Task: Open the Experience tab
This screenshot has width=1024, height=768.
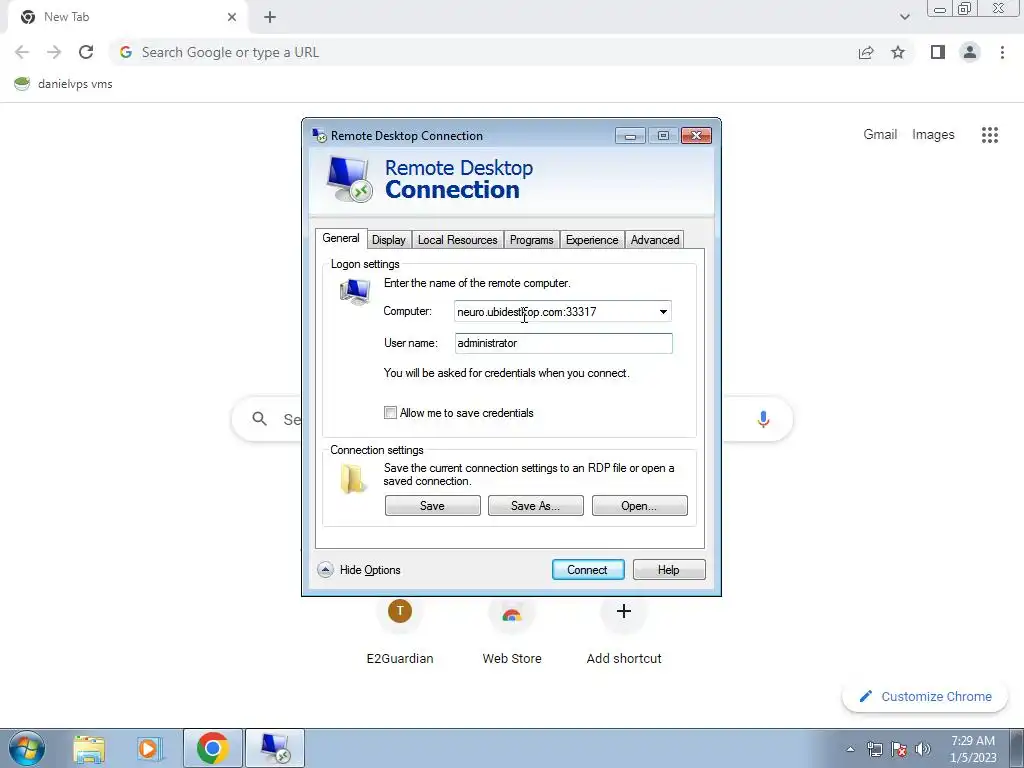Action: point(592,240)
